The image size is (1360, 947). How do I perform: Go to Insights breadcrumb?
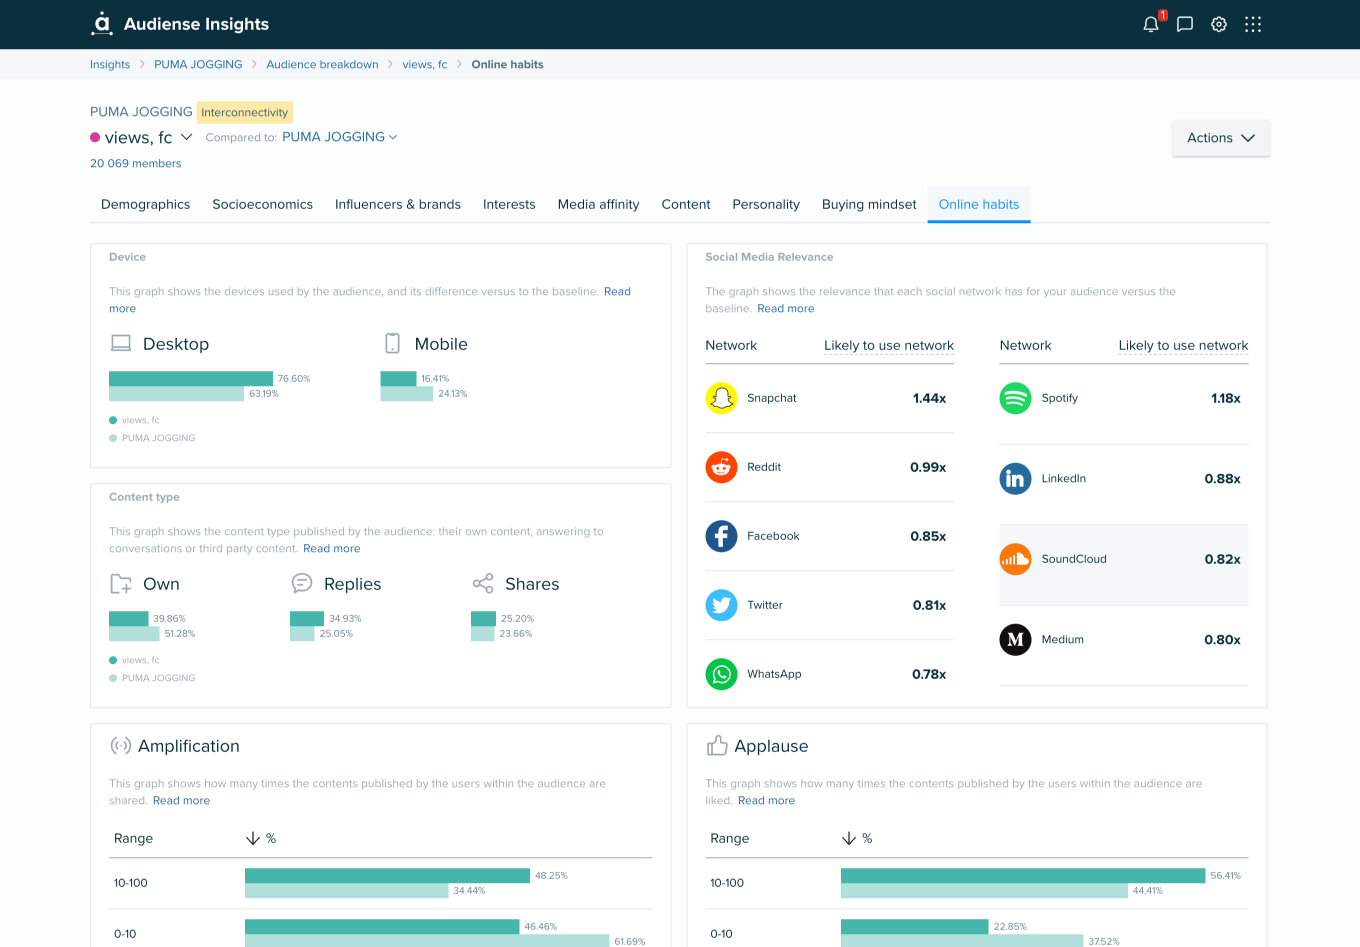[x=110, y=64]
